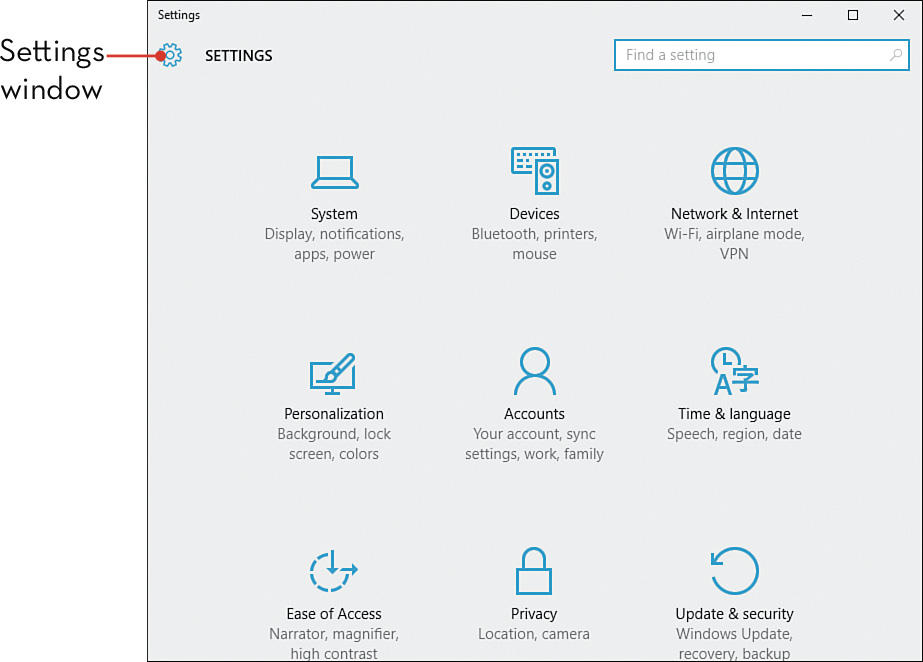Open the Network & Internet globe icon

735,171
